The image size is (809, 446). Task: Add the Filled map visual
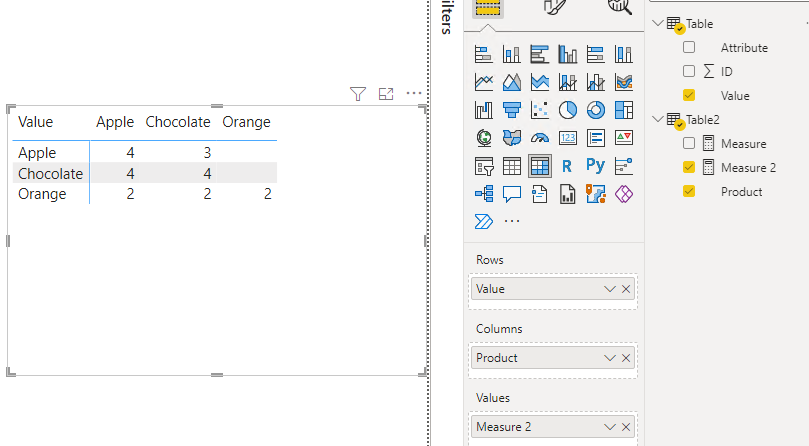pyautogui.click(x=511, y=138)
